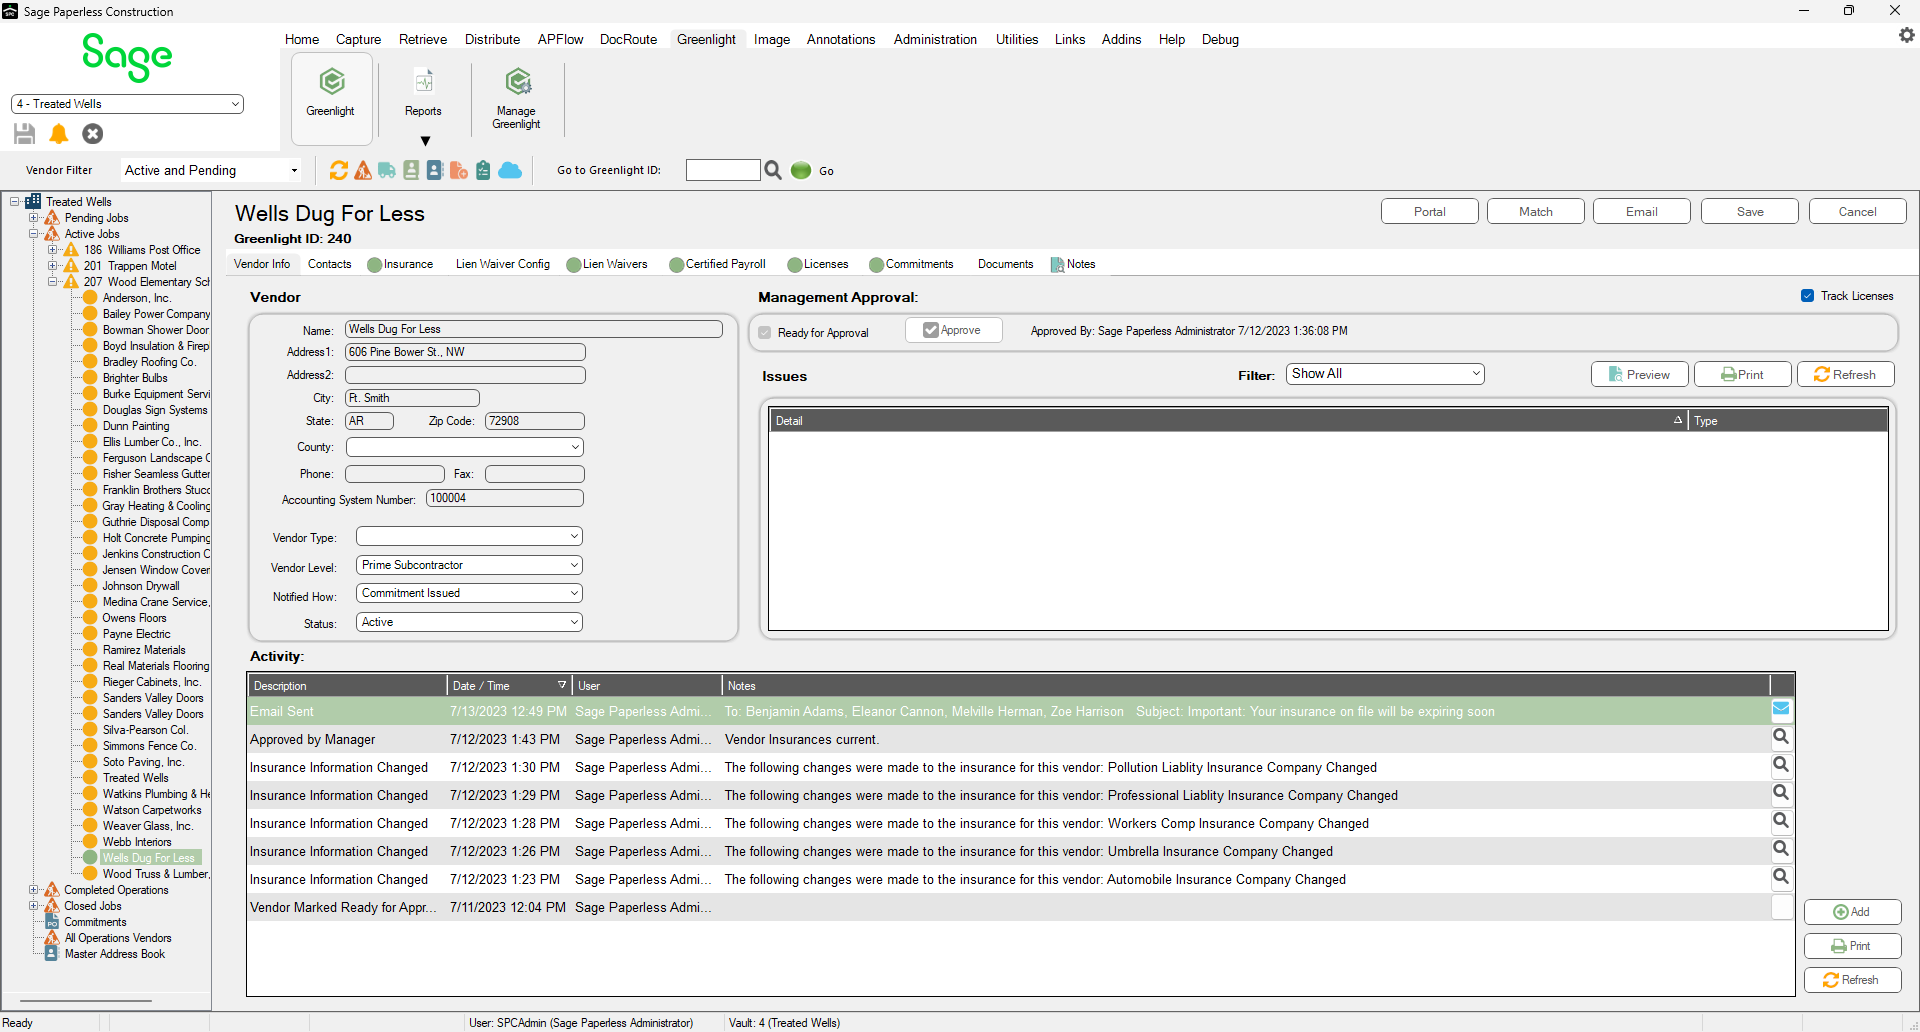Open the APFlow menu

(560, 39)
